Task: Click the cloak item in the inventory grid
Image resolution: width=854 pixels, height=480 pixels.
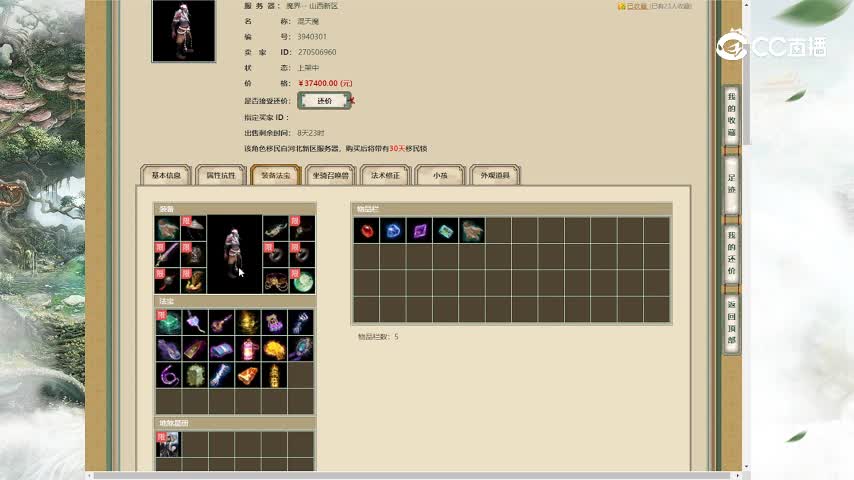Action: click(x=472, y=230)
